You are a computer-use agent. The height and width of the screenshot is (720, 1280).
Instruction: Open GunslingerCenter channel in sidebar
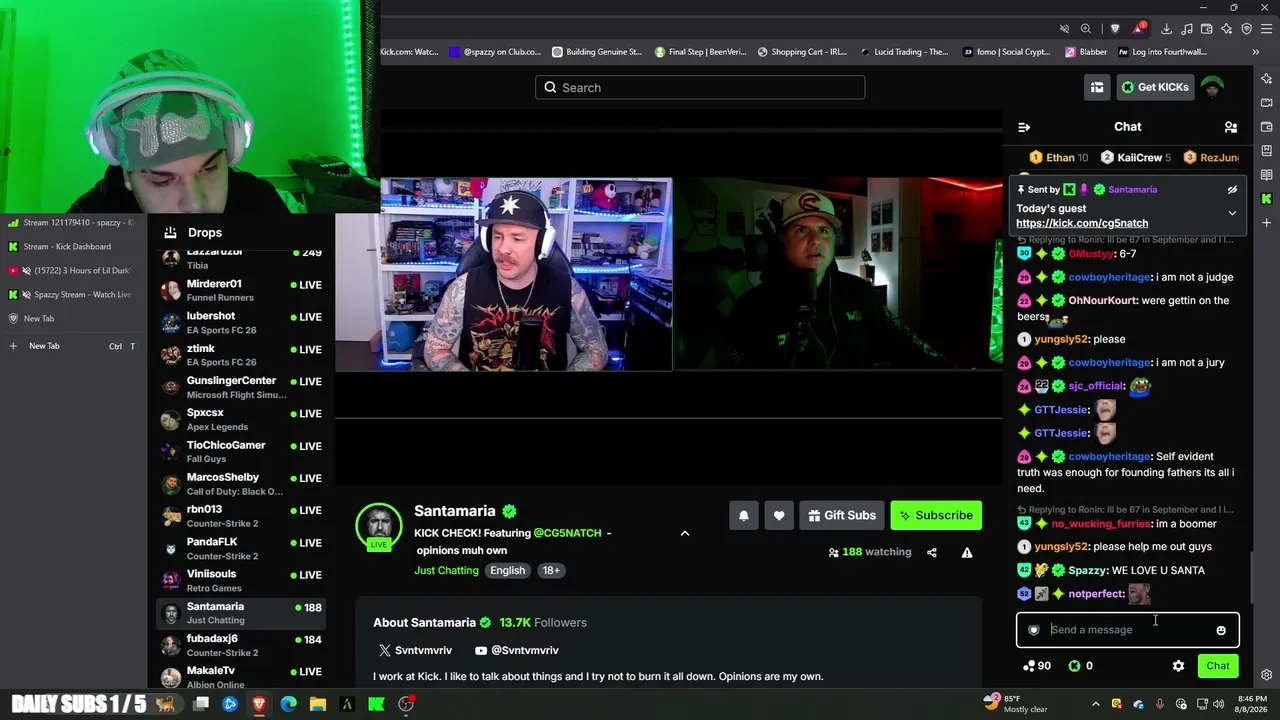tap(241, 387)
